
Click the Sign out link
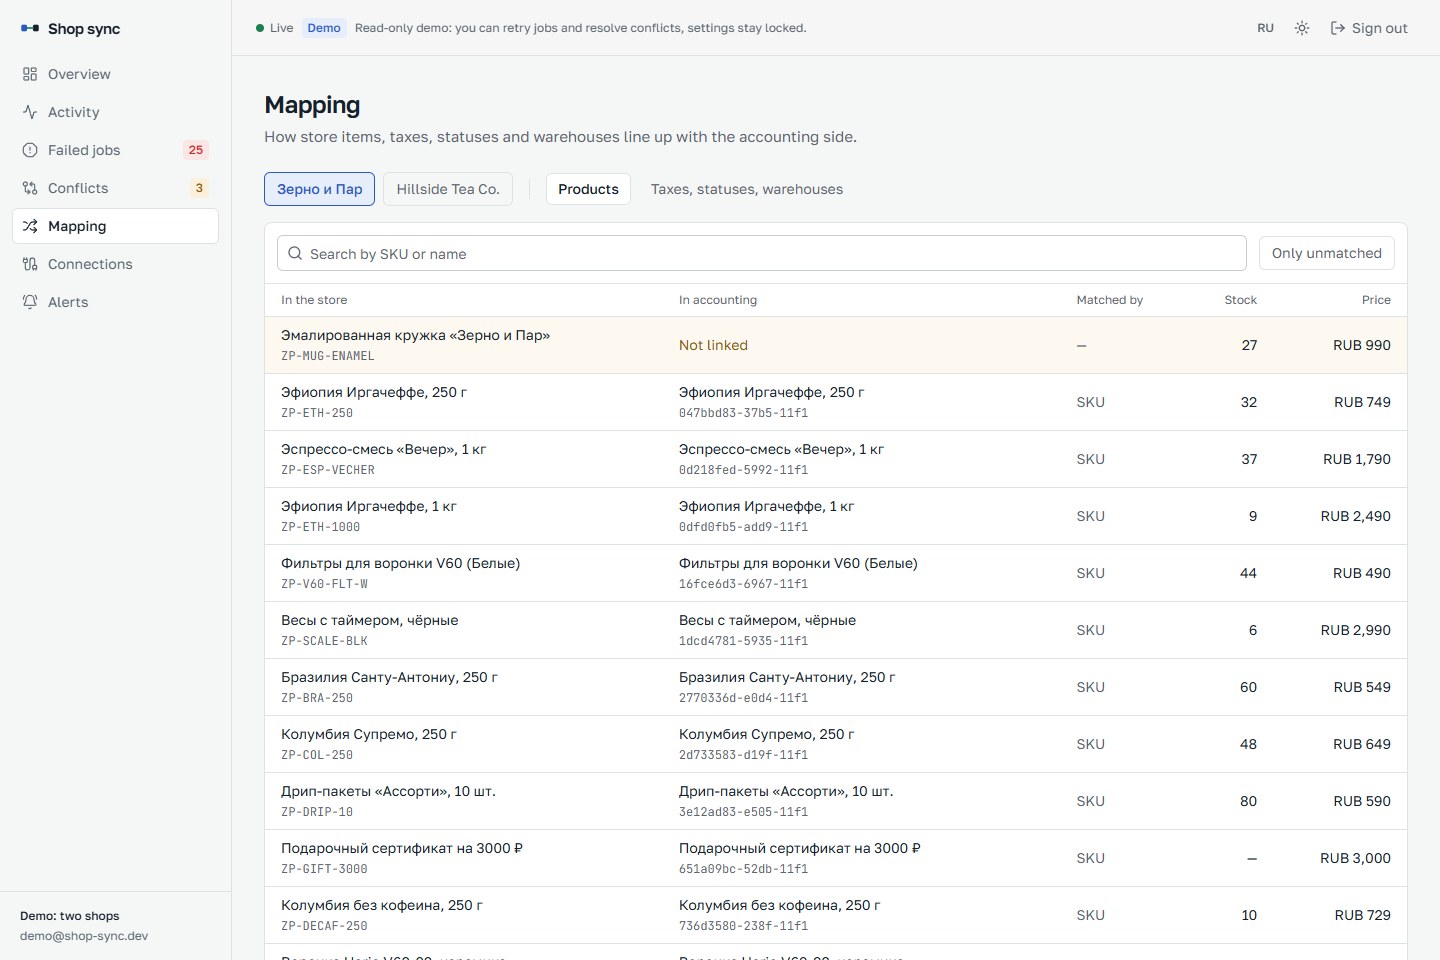click(x=1369, y=28)
